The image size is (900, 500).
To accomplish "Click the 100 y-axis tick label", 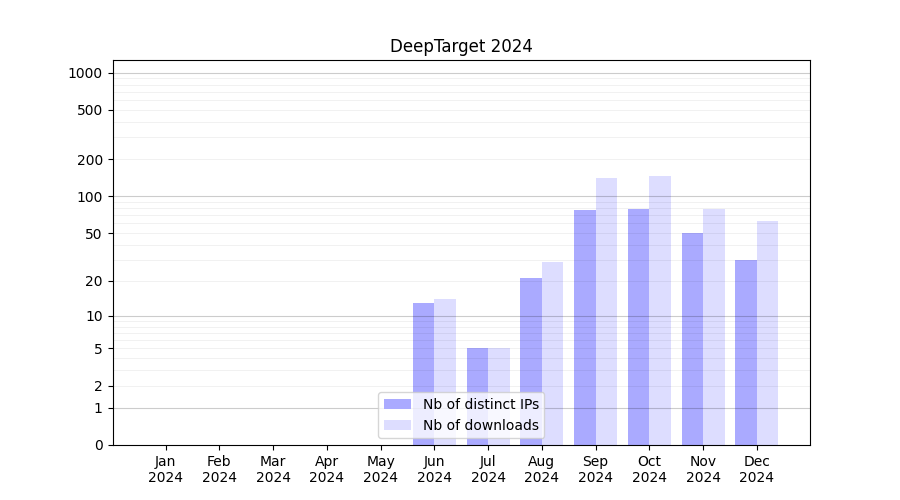I will coord(89,197).
